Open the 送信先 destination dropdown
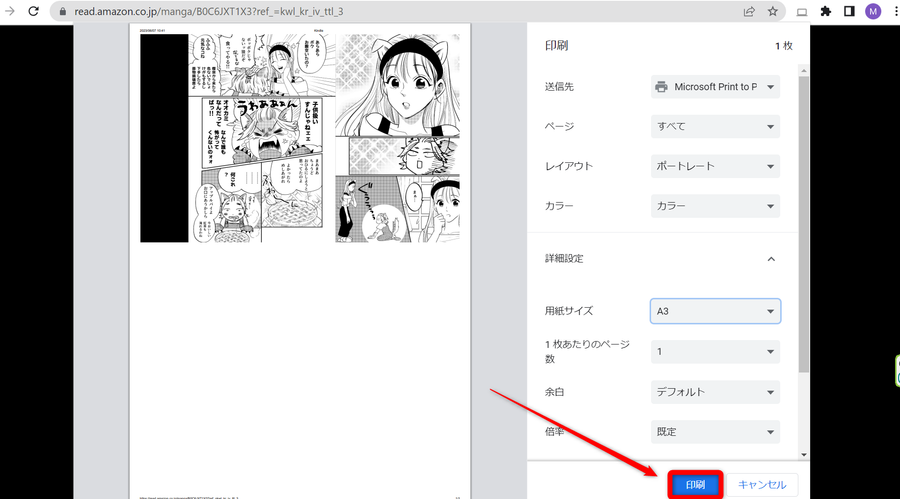The width and height of the screenshot is (900, 499). click(715, 87)
